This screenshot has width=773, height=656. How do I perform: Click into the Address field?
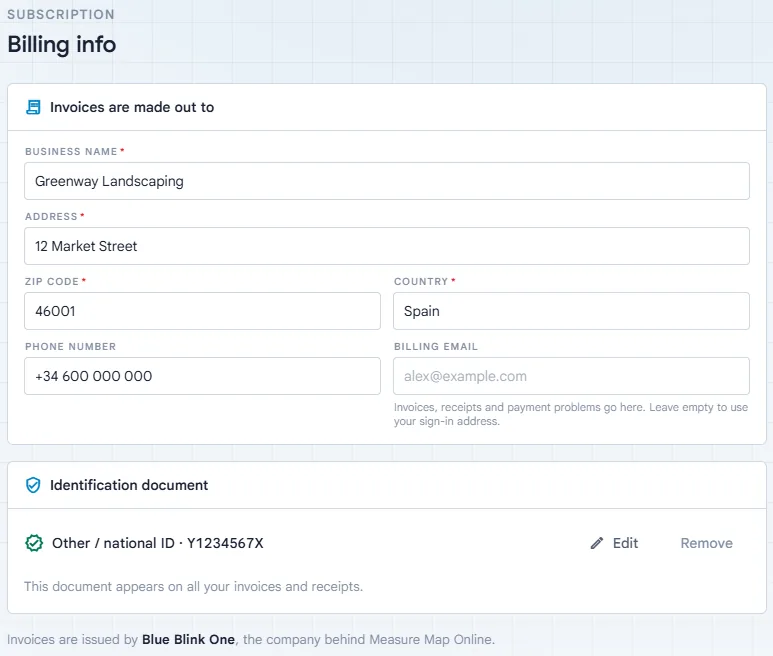click(387, 246)
